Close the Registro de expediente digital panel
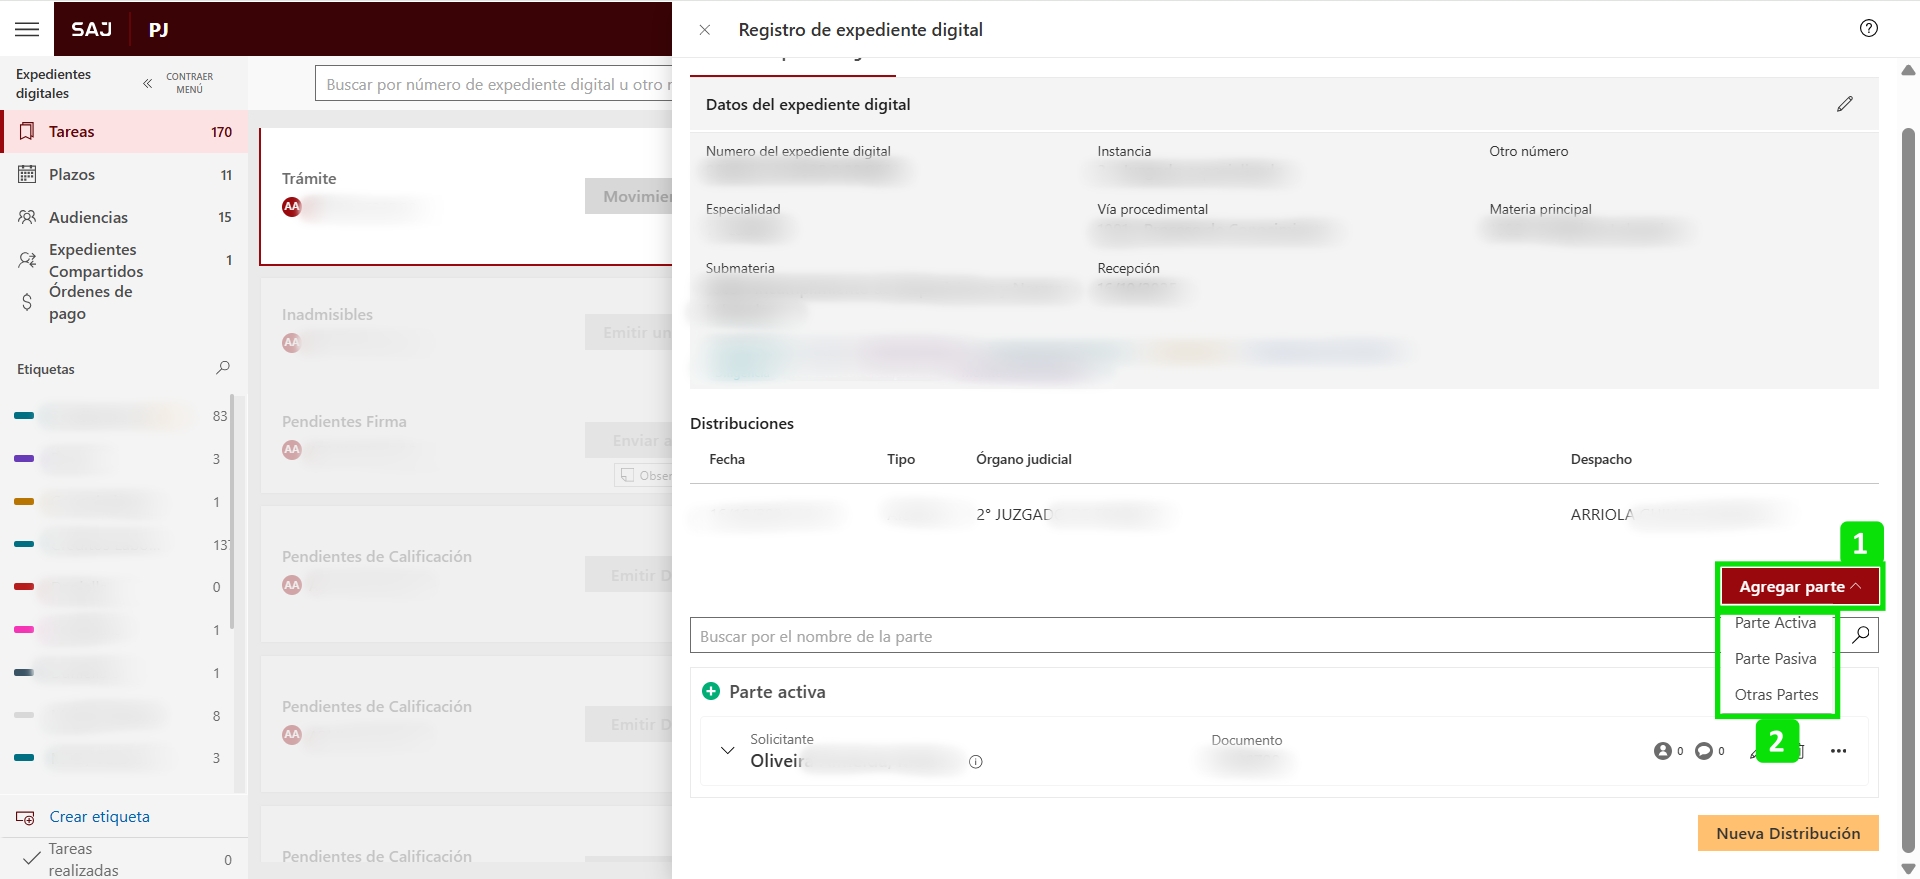This screenshot has height=879, width=1920. point(705,30)
